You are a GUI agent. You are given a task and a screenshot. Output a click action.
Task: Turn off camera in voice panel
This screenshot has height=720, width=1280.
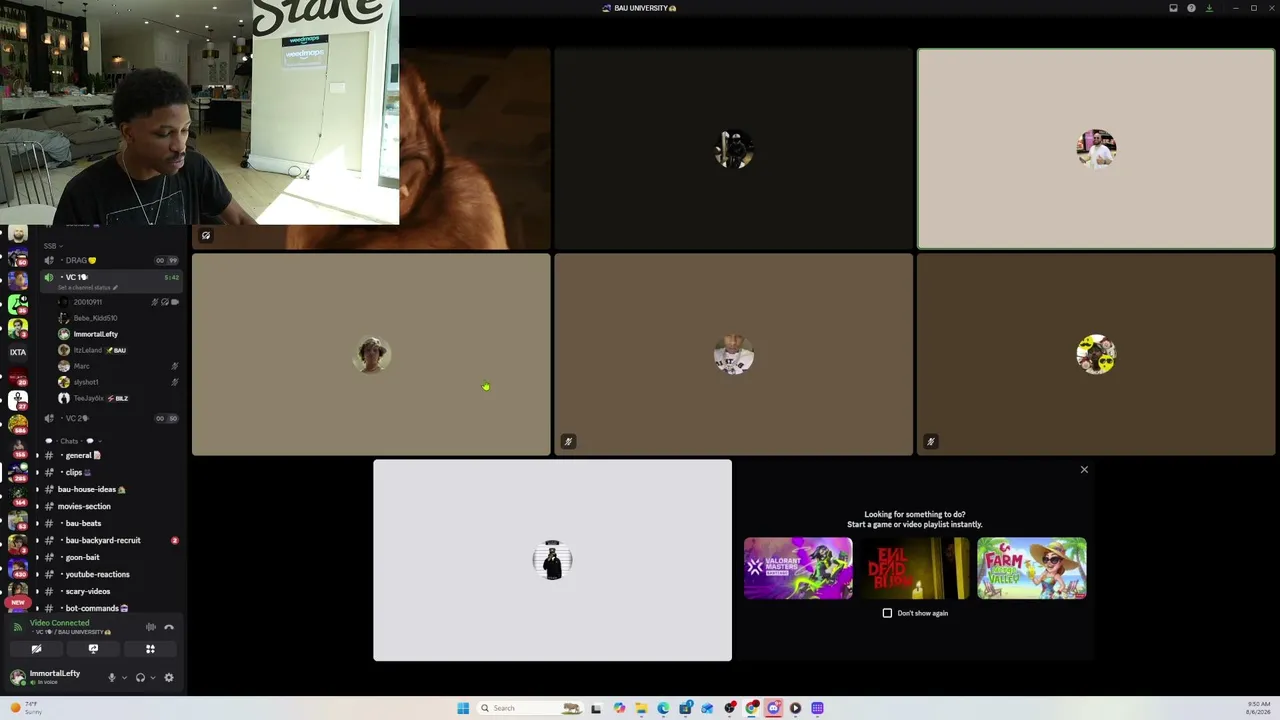(36, 649)
